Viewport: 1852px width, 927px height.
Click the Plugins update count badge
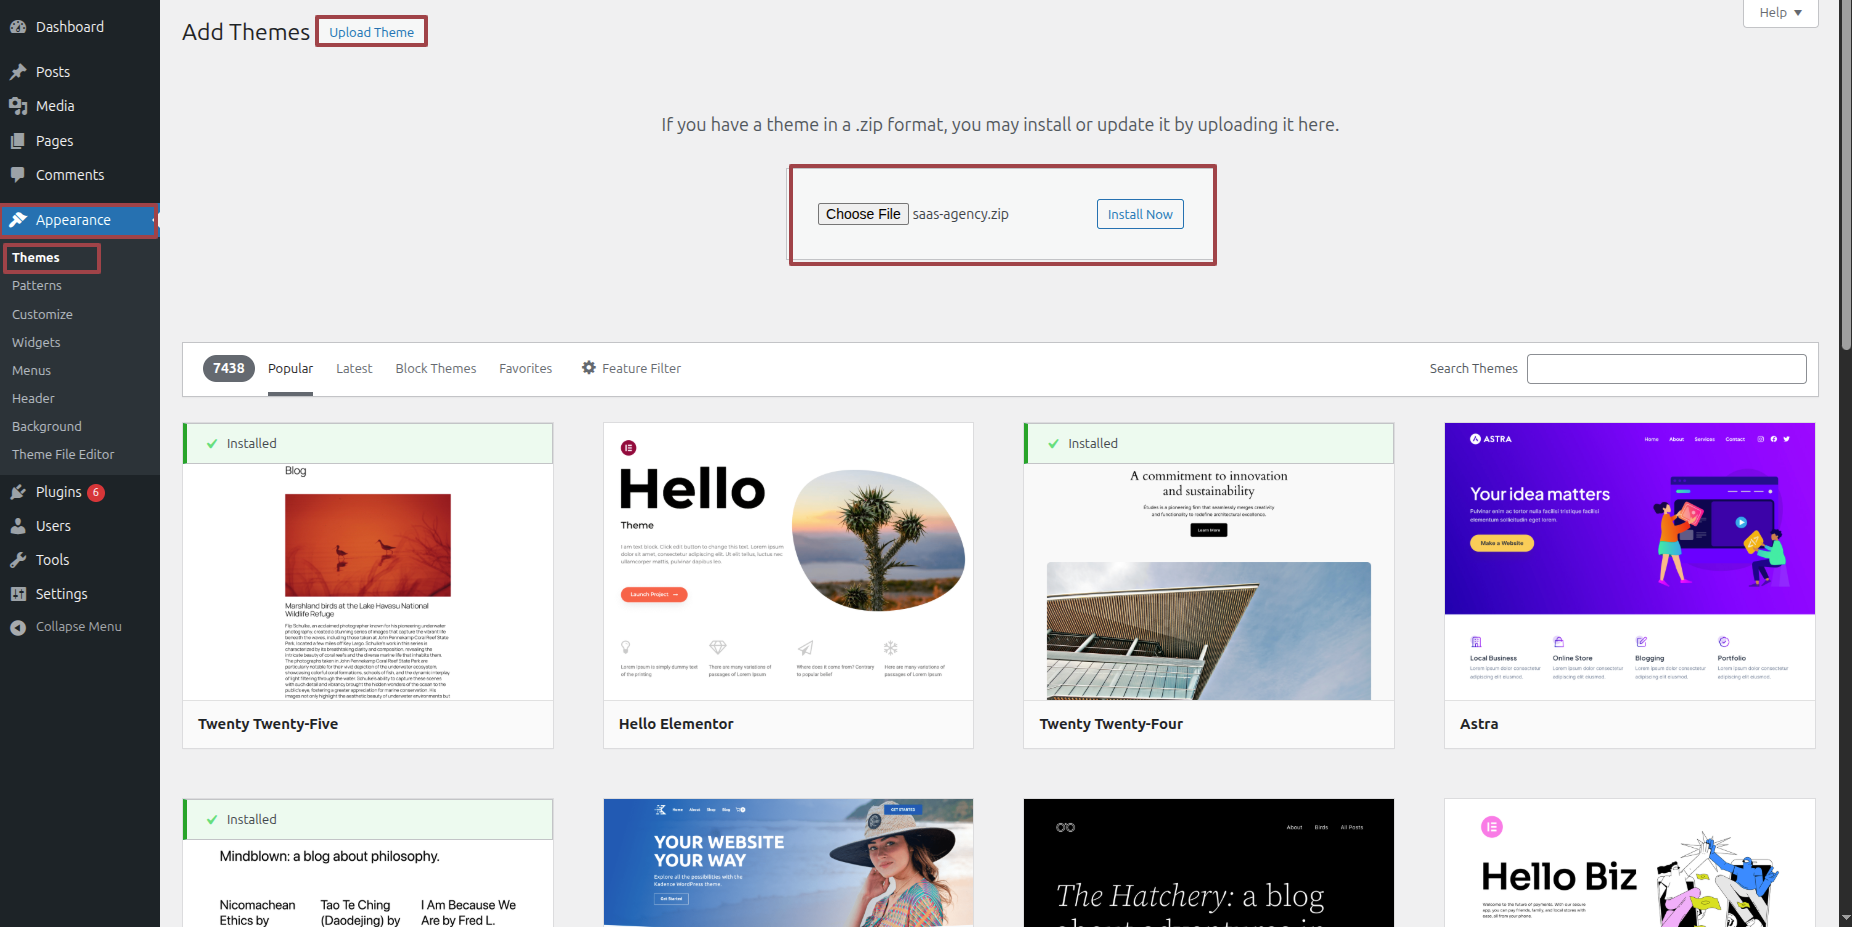click(96, 492)
